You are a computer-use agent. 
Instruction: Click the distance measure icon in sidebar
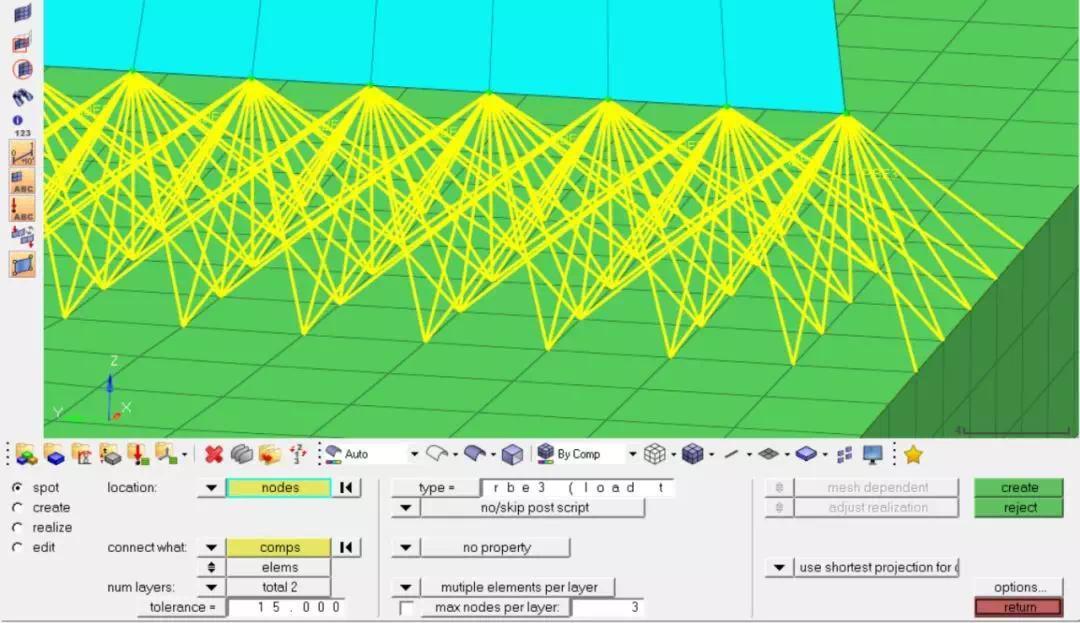(x=22, y=153)
